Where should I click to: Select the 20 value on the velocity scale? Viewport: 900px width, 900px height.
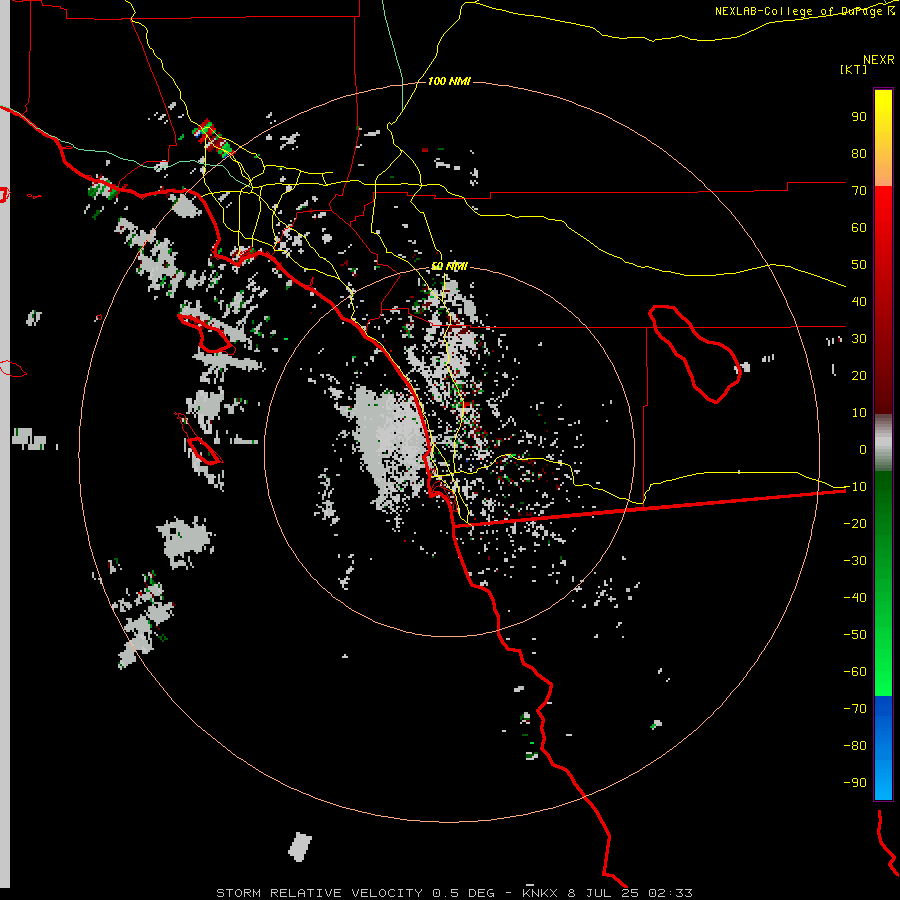(x=859, y=375)
